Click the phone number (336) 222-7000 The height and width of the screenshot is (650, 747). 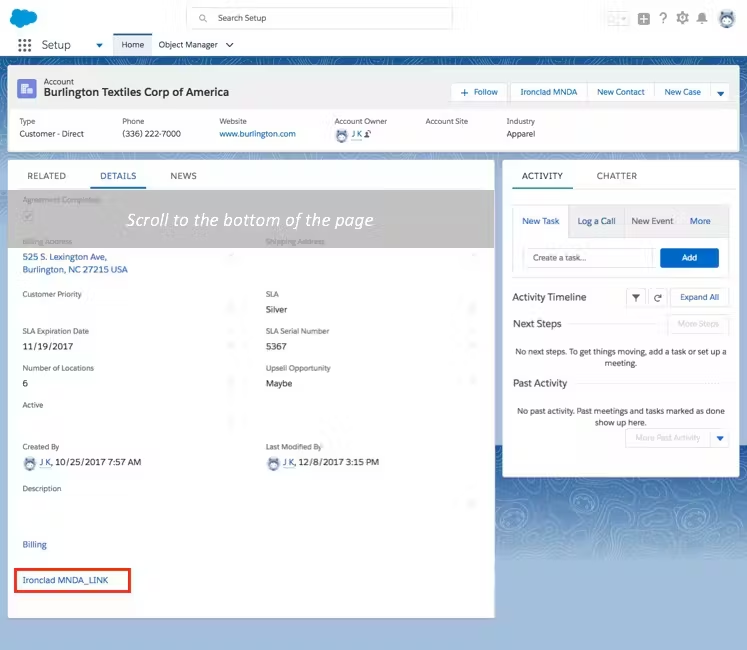[151, 134]
